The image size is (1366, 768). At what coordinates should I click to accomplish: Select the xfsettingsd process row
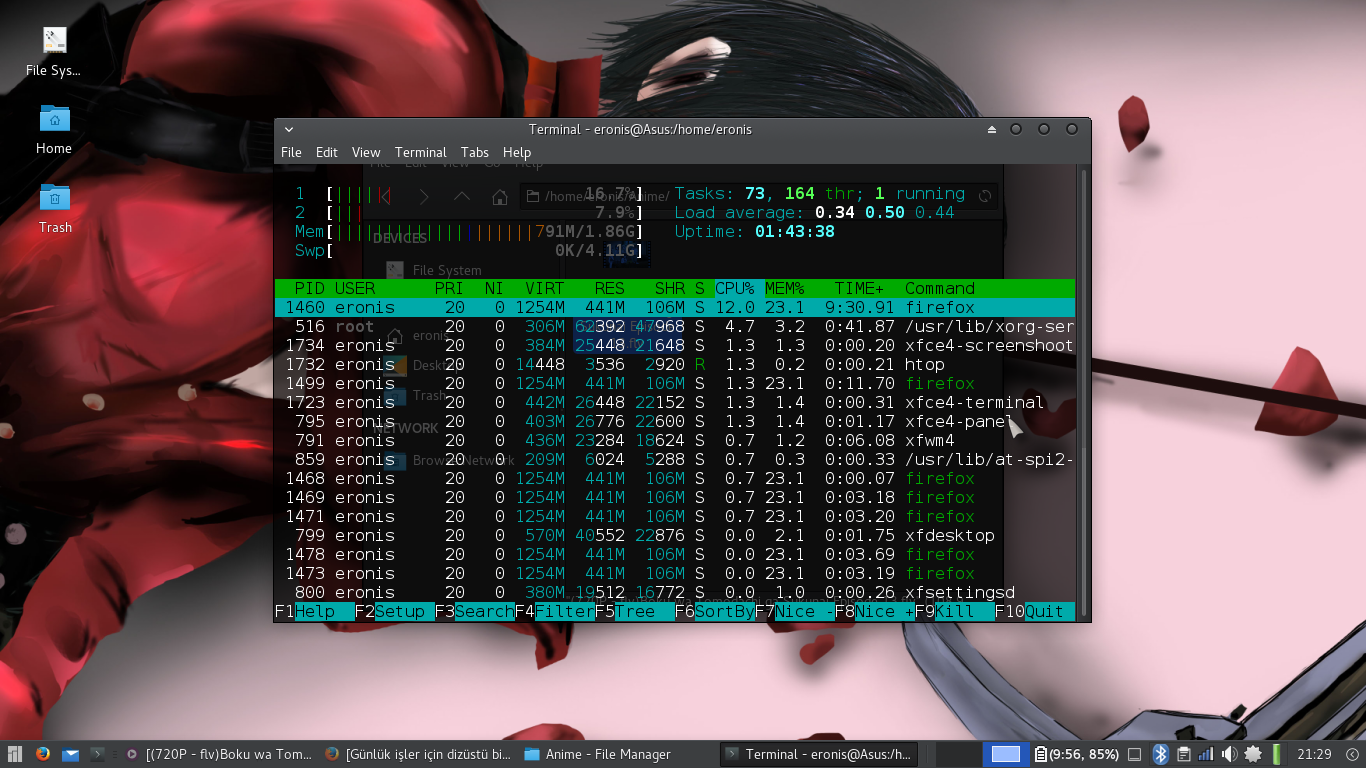[675, 592]
